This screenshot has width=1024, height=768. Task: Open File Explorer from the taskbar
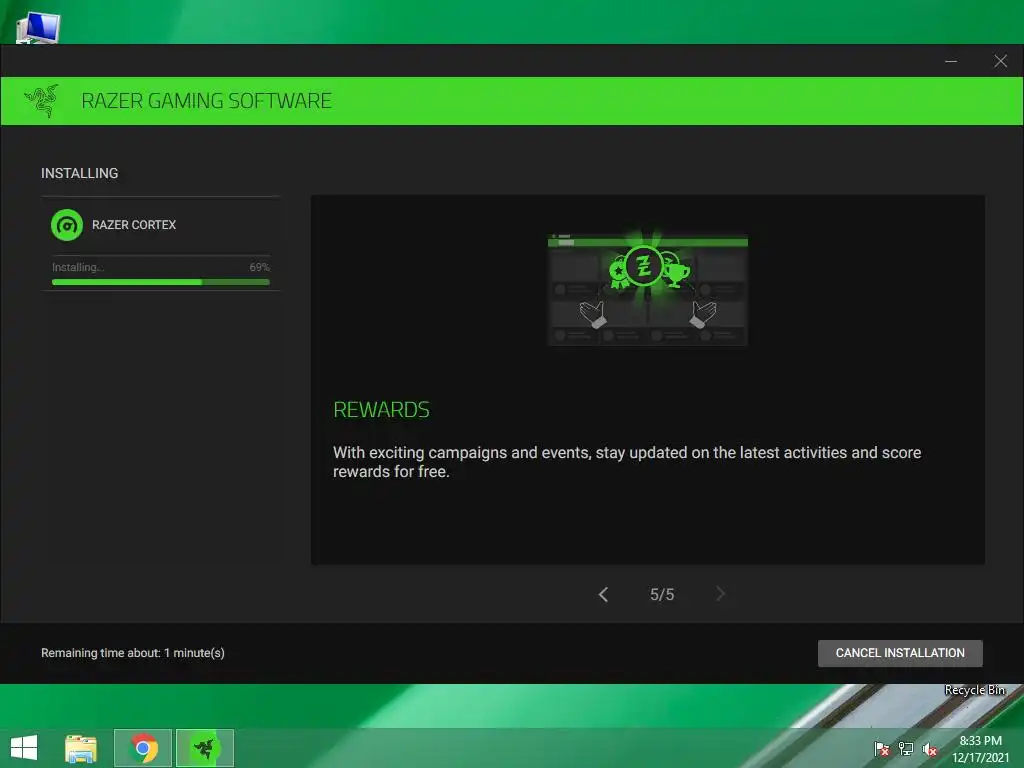[81, 748]
